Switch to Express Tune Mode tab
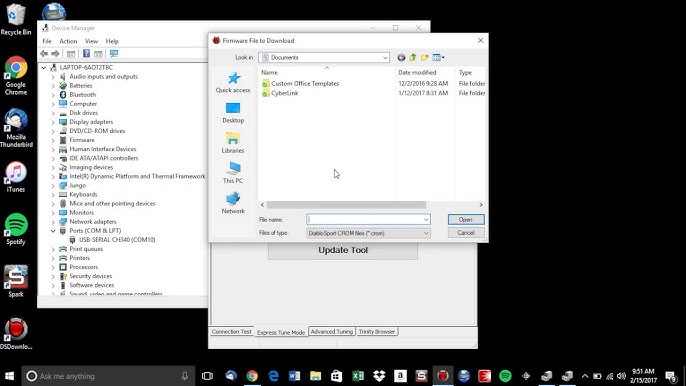686x386 pixels. pyautogui.click(x=281, y=333)
